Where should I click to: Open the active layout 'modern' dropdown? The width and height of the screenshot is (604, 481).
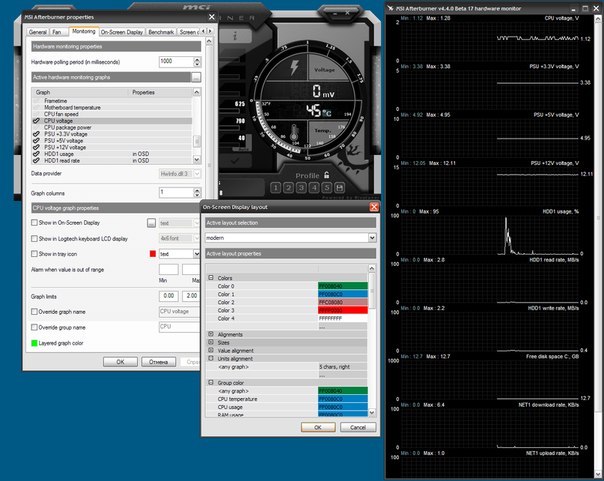point(372,238)
